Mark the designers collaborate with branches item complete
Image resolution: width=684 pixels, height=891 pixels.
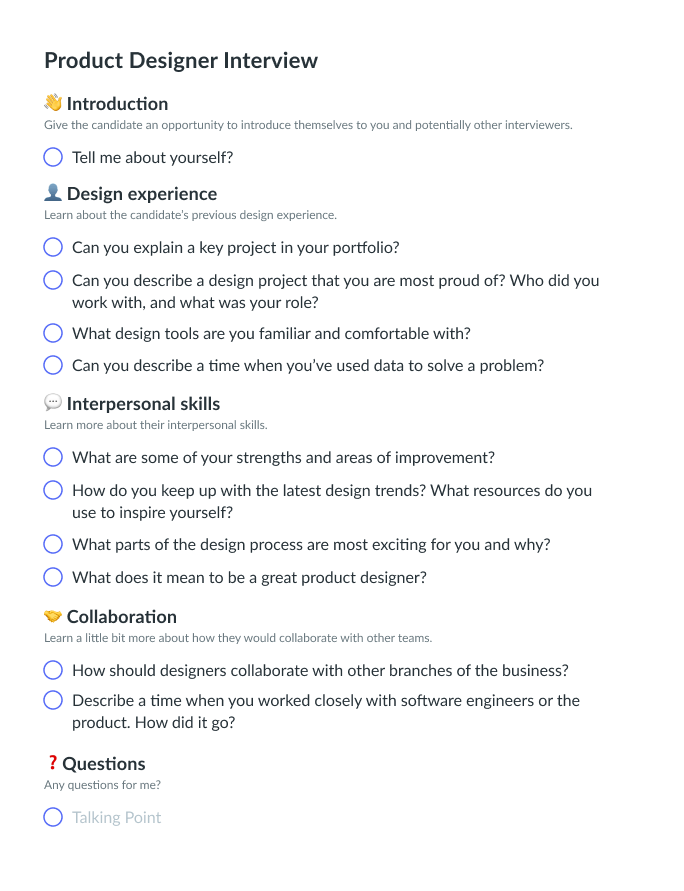(53, 670)
